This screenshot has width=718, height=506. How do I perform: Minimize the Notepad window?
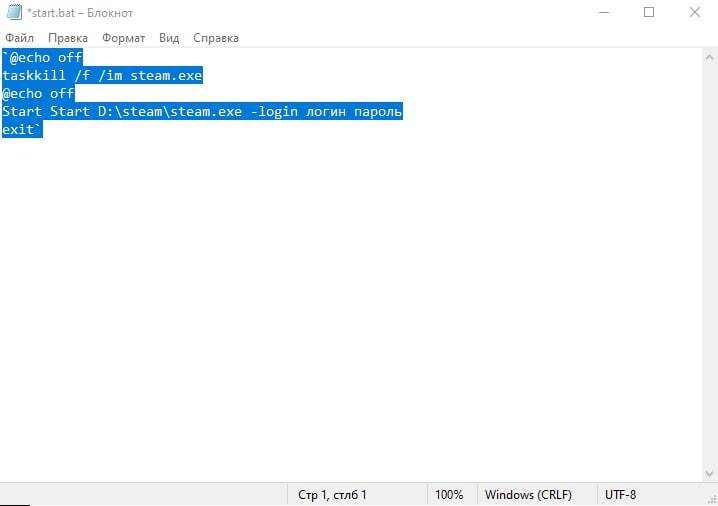click(604, 12)
